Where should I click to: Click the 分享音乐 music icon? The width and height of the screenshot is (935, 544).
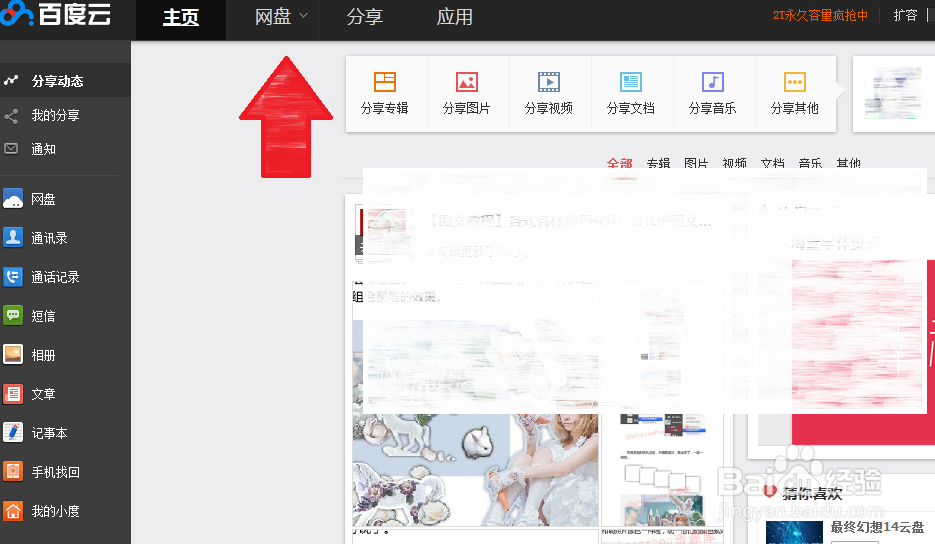[713, 82]
